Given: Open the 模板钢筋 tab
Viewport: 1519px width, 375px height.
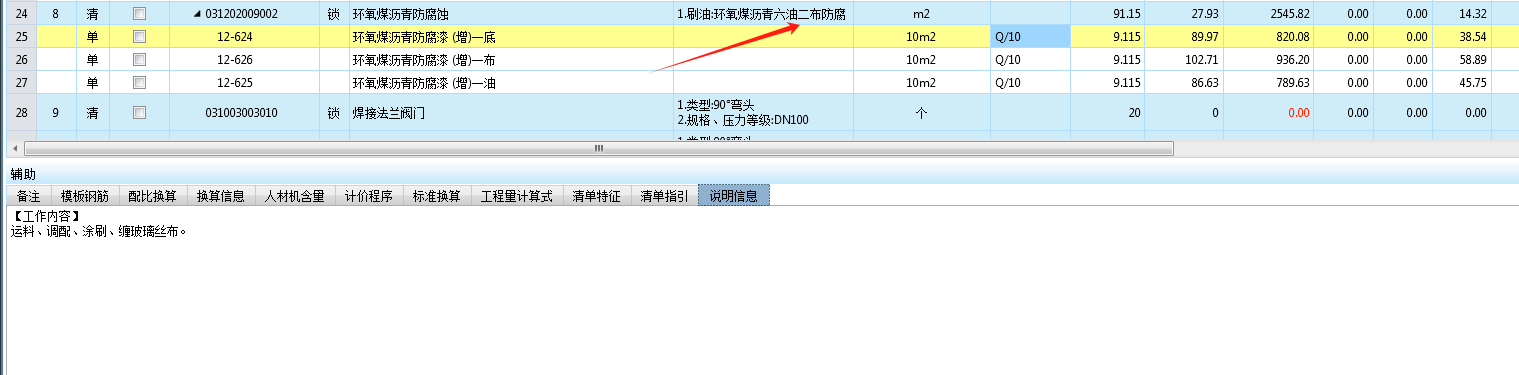Looking at the screenshot, I should (x=85, y=196).
